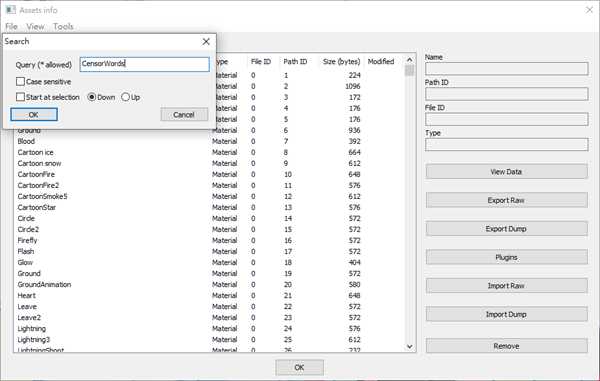Screen dimensions: 600x381
Task: Confirm search with the dialog OK button
Action: 34,114
